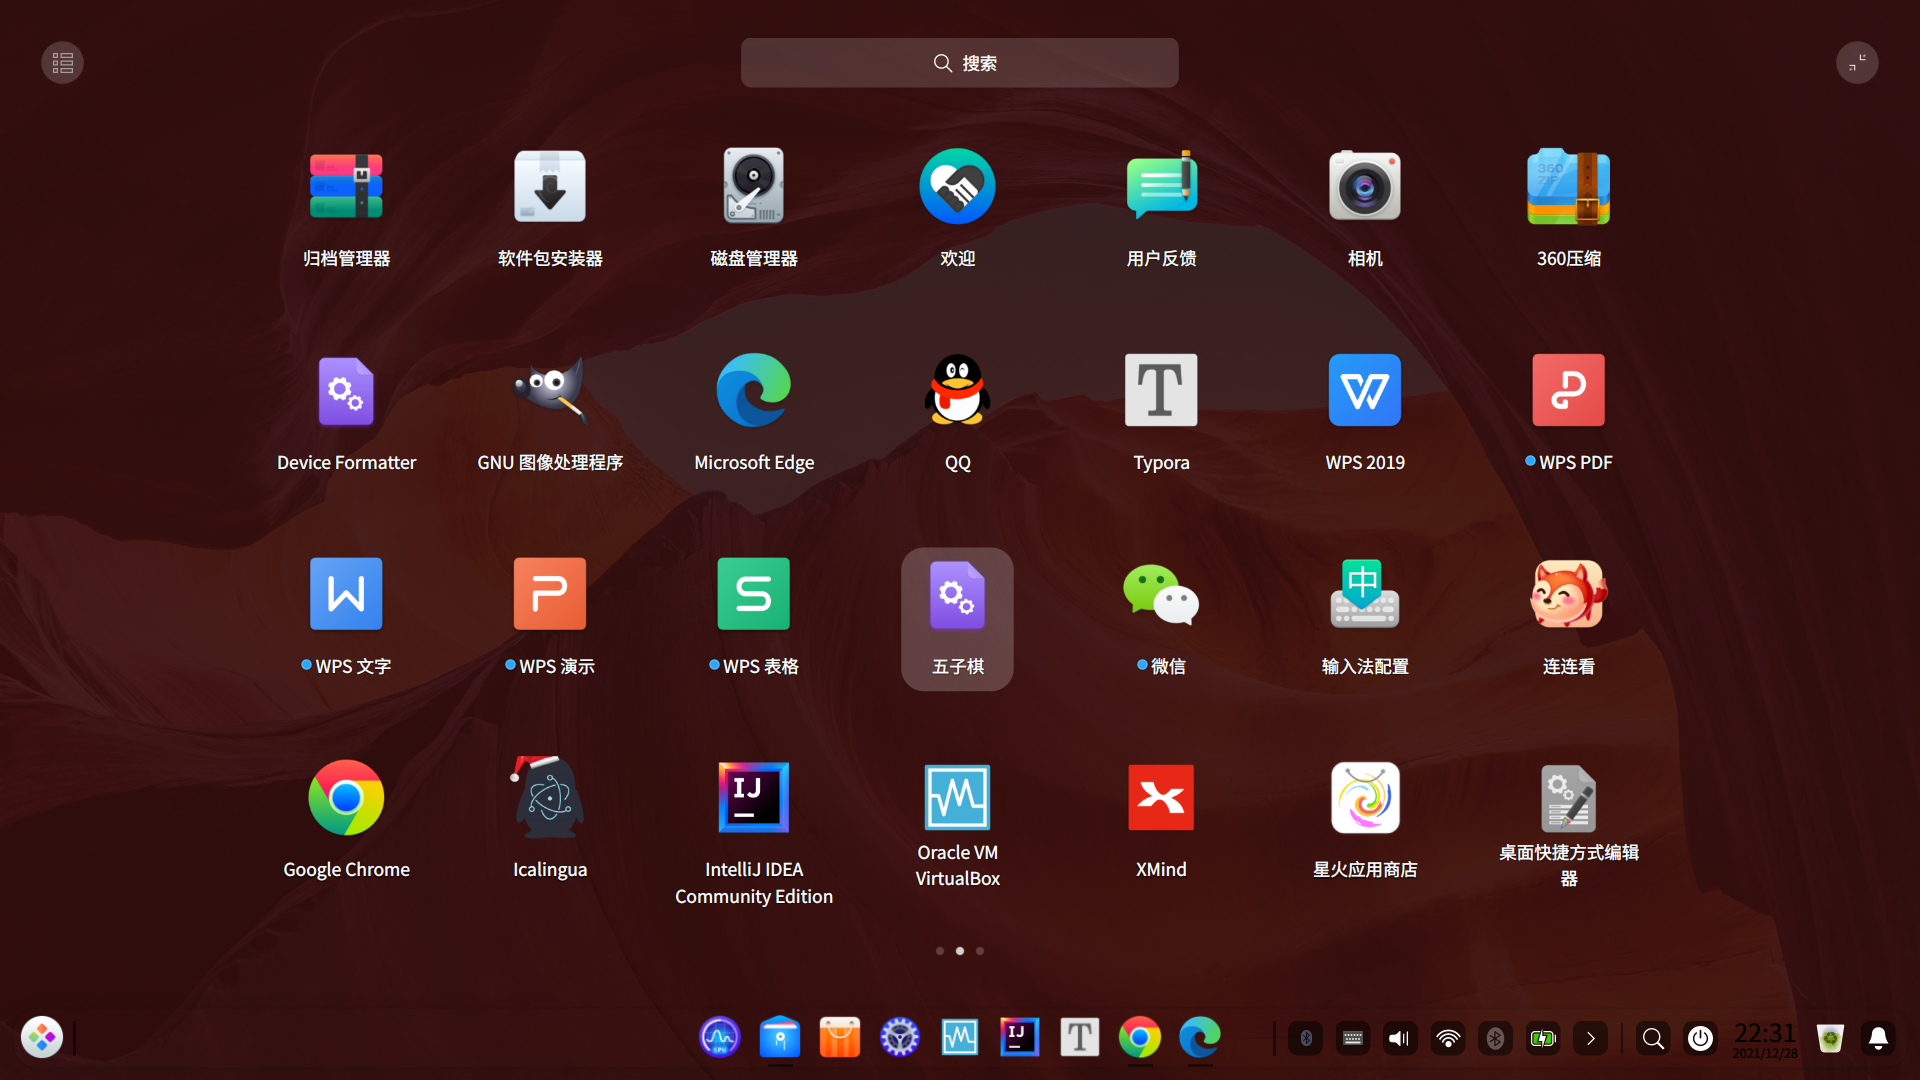Launch the GNU 图像处理程序 (GIMP) app
Viewport: 1920px width, 1080px height.
[x=550, y=391]
